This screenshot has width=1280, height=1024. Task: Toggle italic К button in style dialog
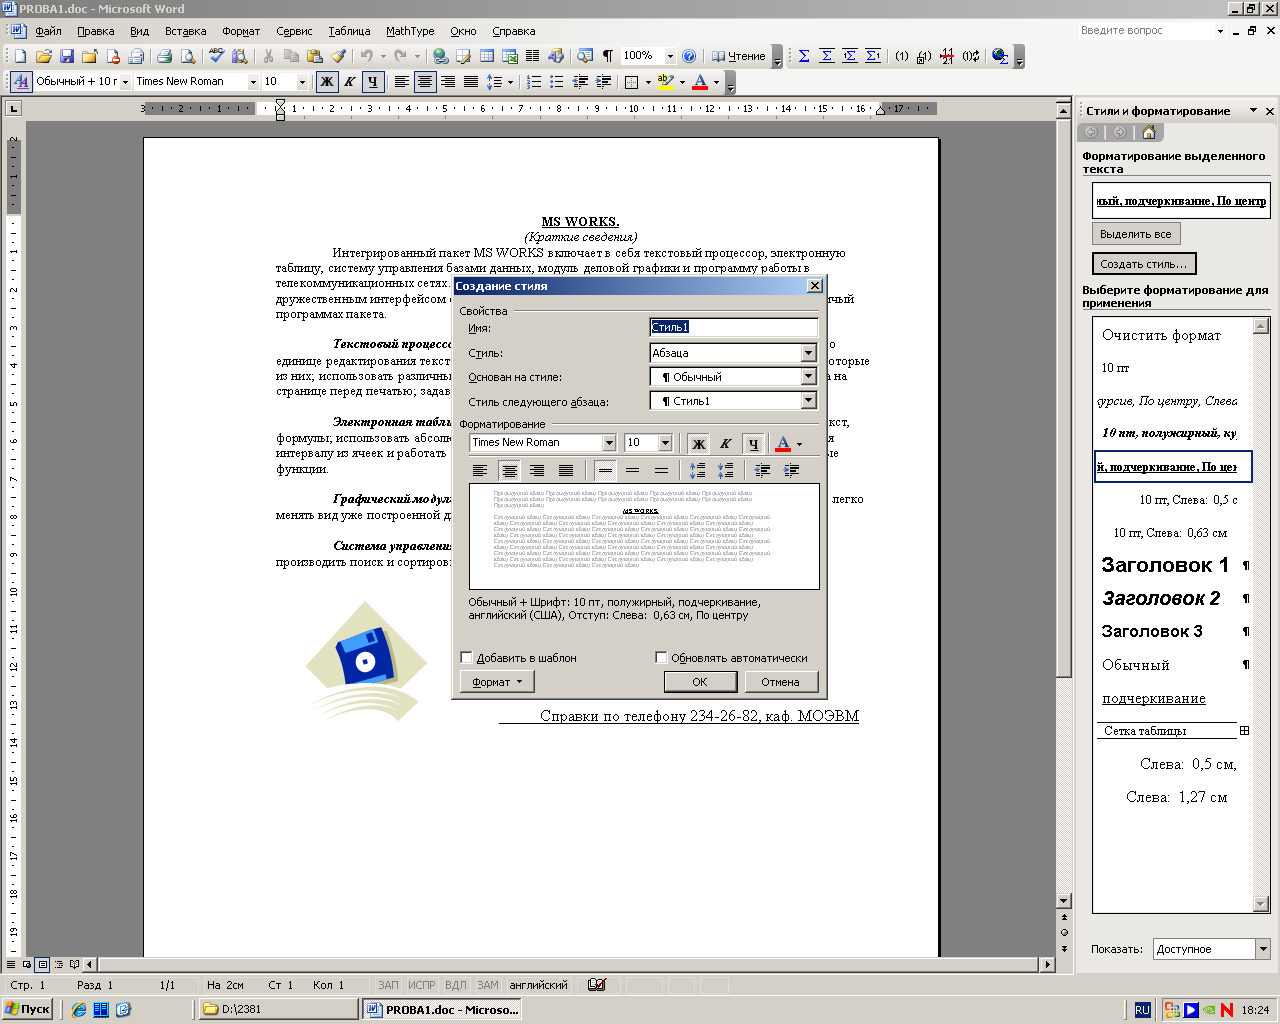click(726, 443)
